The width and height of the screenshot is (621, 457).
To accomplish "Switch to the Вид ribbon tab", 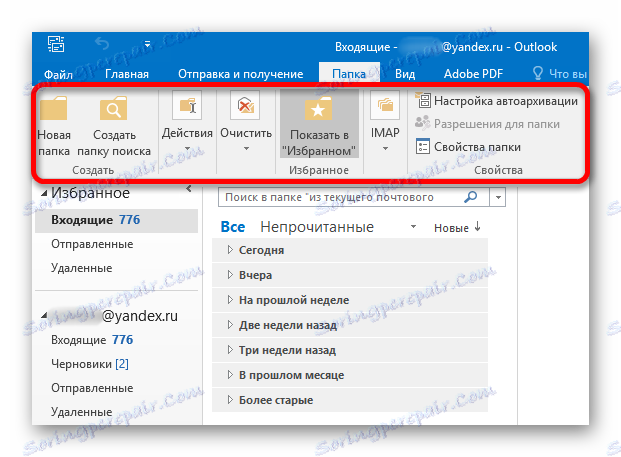I will pos(405,74).
